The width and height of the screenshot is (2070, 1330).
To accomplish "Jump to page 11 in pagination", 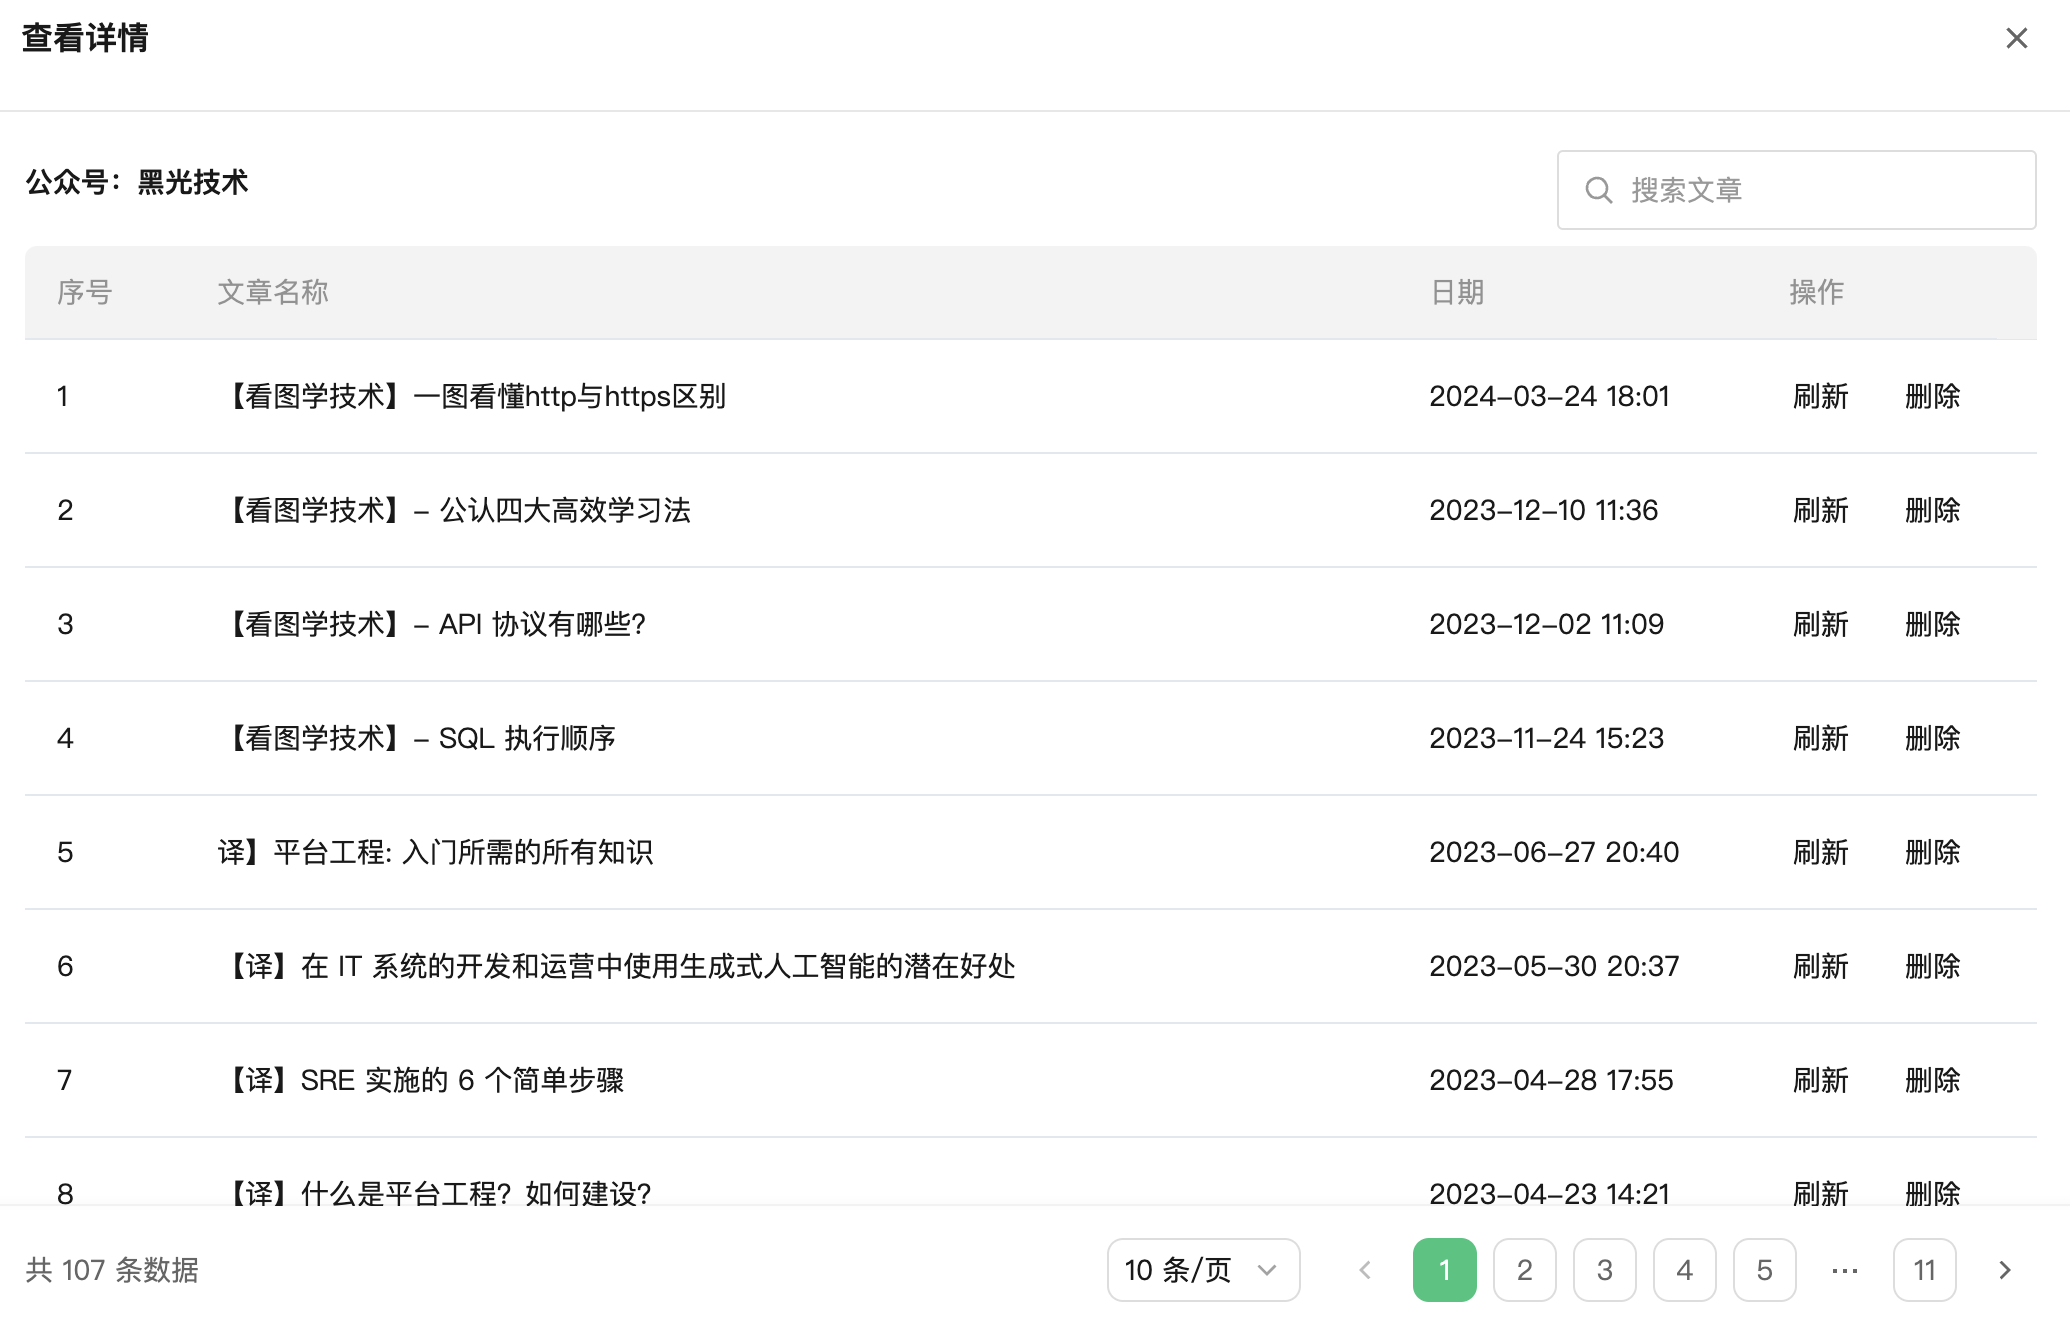I will (x=1925, y=1270).
